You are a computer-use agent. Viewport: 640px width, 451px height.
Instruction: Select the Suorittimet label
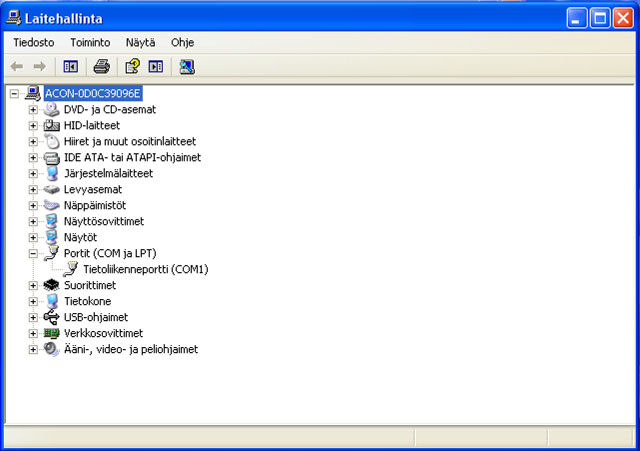(90, 285)
